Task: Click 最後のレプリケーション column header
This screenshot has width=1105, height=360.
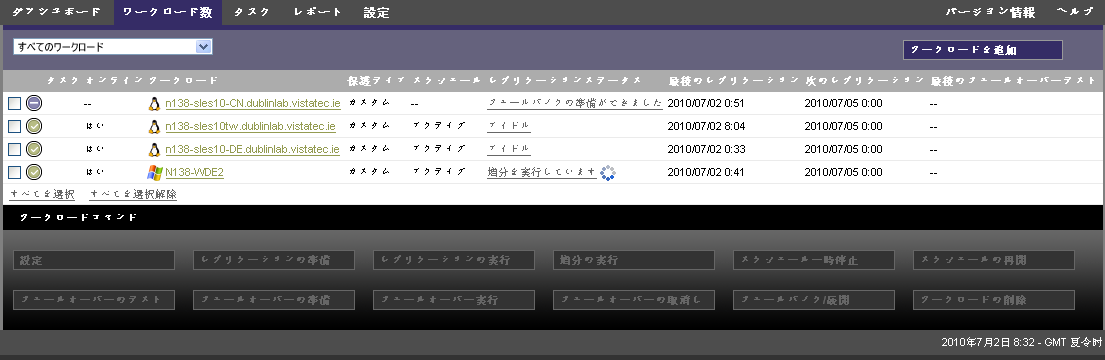Action: (x=734, y=80)
